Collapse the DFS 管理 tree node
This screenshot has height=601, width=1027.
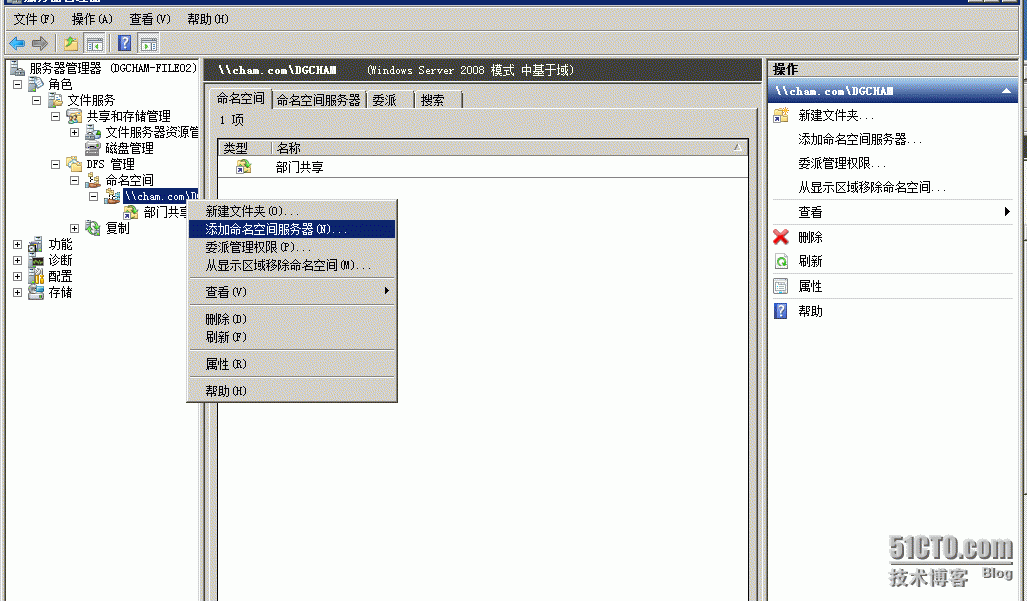(56, 164)
